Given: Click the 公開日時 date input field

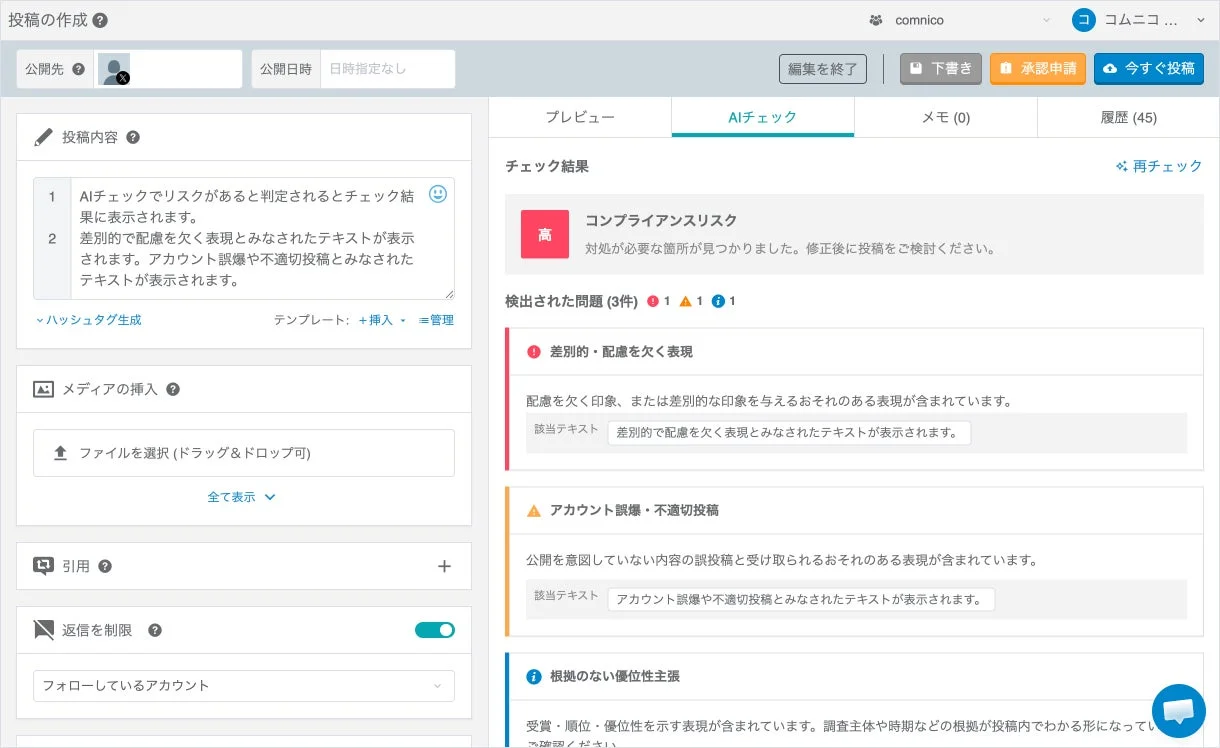Looking at the screenshot, I should [387, 69].
